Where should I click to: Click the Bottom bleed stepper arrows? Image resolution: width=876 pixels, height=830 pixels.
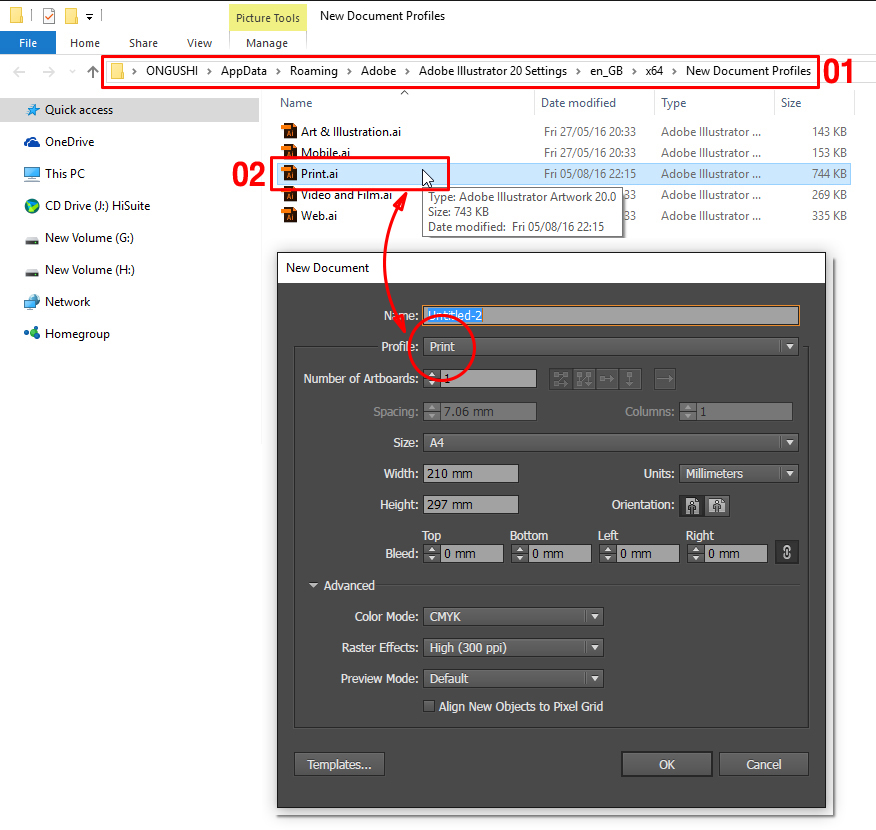pyautogui.click(x=520, y=554)
